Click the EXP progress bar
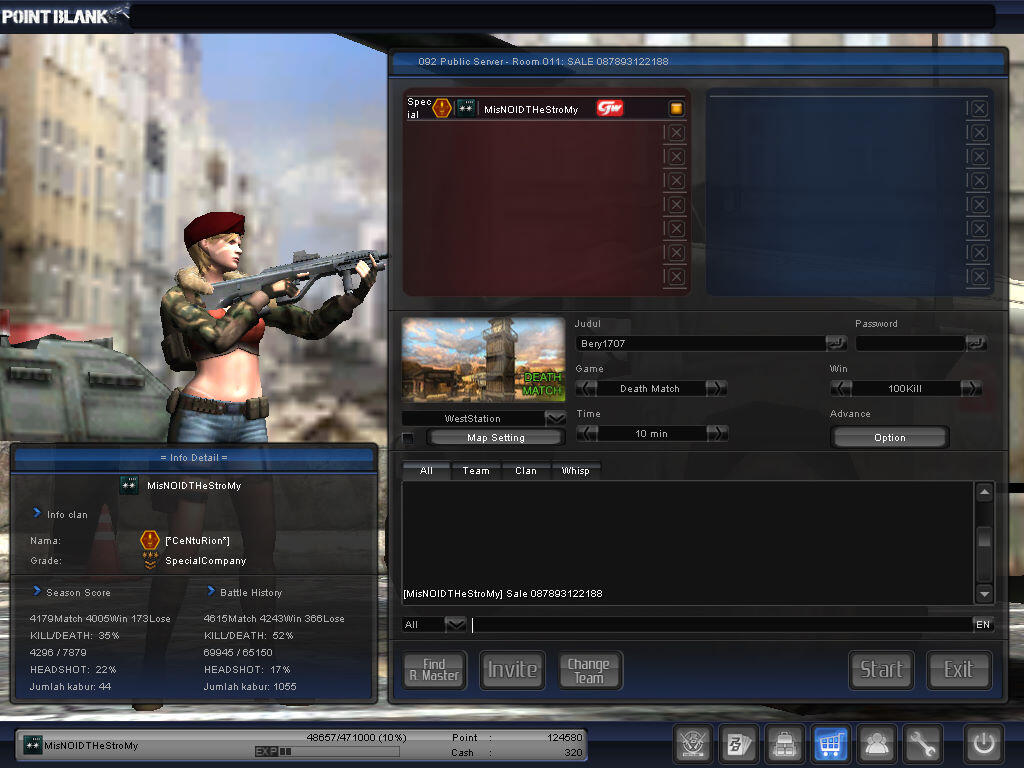 click(327, 752)
